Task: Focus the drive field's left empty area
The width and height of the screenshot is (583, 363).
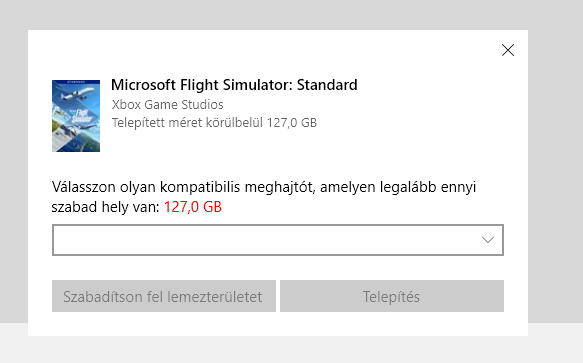Action: coord(149,240)
